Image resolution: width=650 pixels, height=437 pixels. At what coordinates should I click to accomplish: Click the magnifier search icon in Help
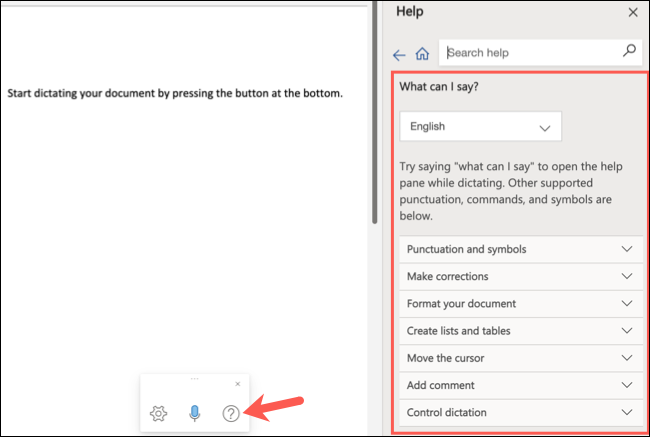(629, 51)
